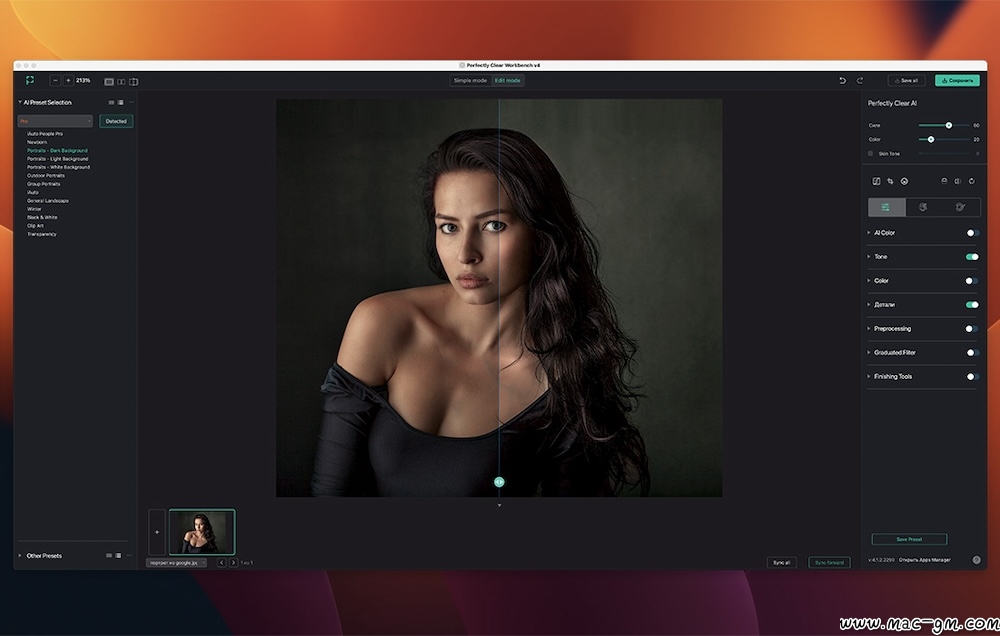Viewport: 1000px width, 636px height.
Task: Expand the Other Presets panel
Action: click(x=20, y=556)
